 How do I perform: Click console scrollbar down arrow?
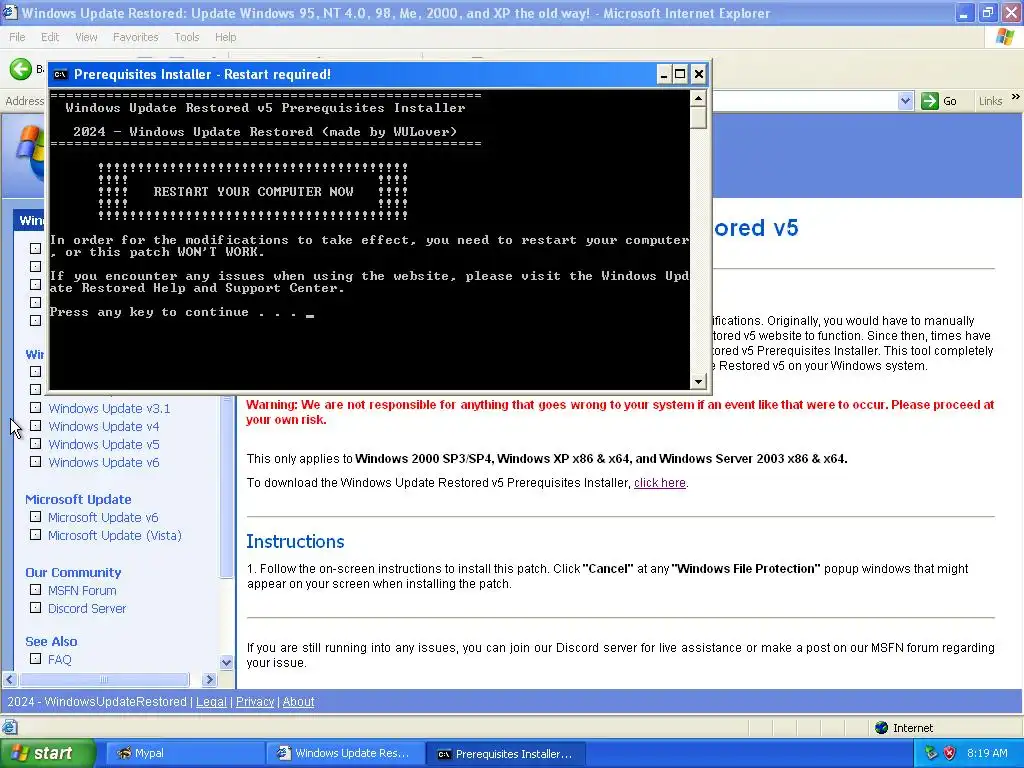(x=698, y=381)
